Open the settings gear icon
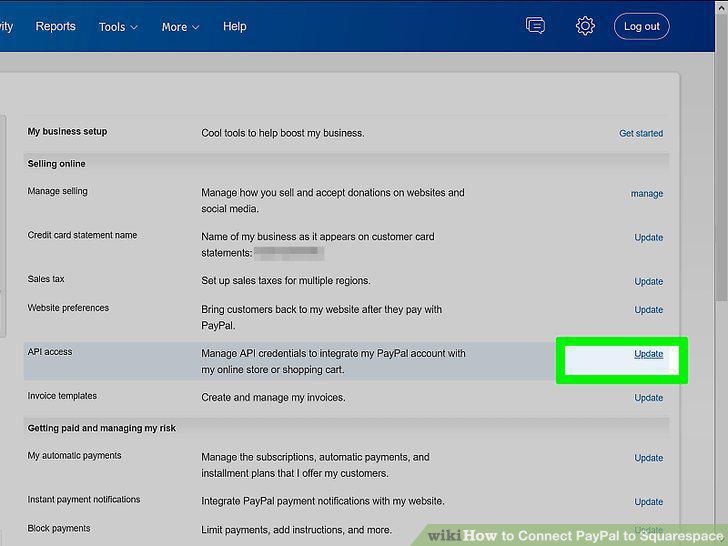Viewport: 728px width, 546px height. (x=585, y=26)
